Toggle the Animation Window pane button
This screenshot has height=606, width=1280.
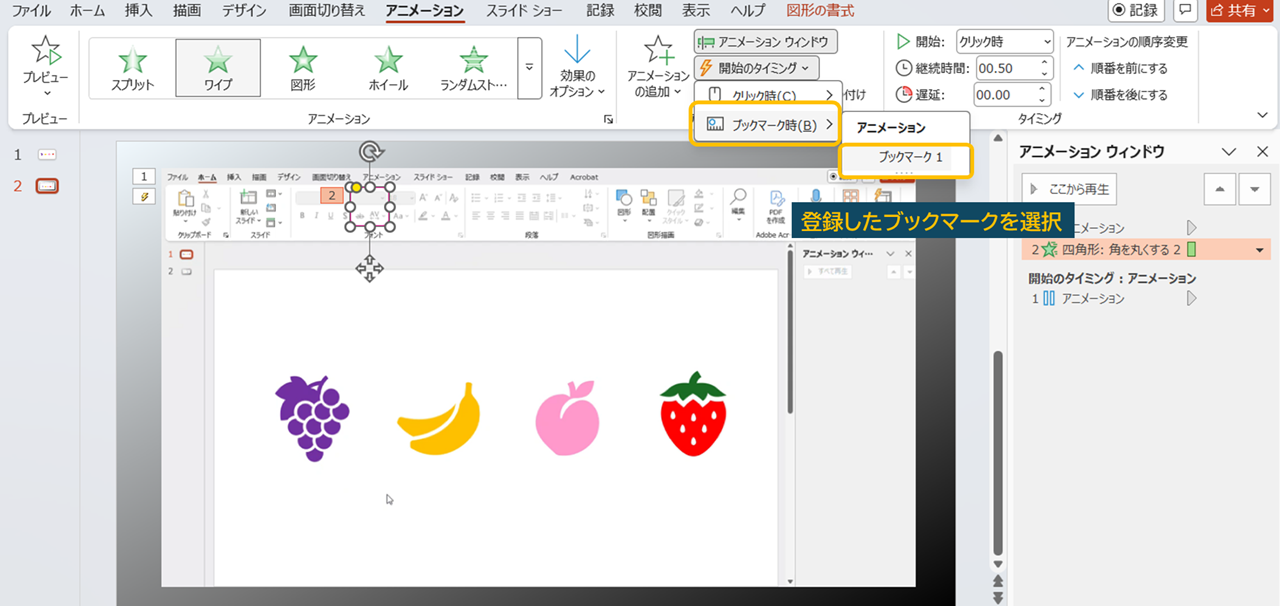(x=765, y=42)
